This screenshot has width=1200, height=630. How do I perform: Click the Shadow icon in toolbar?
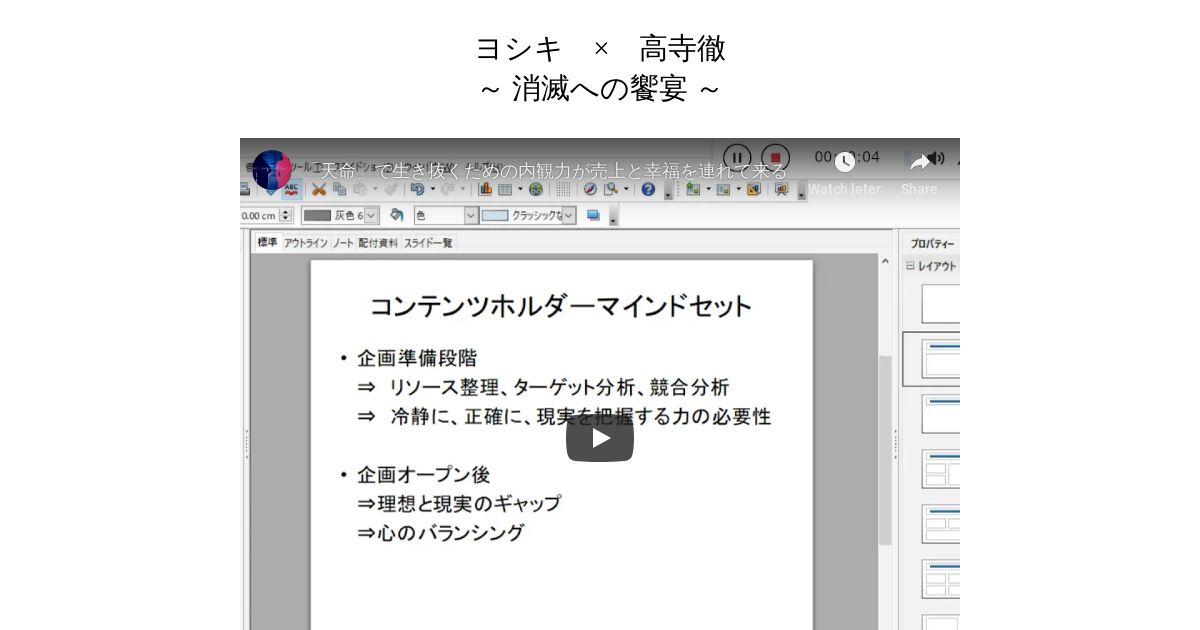pos(593,214)
